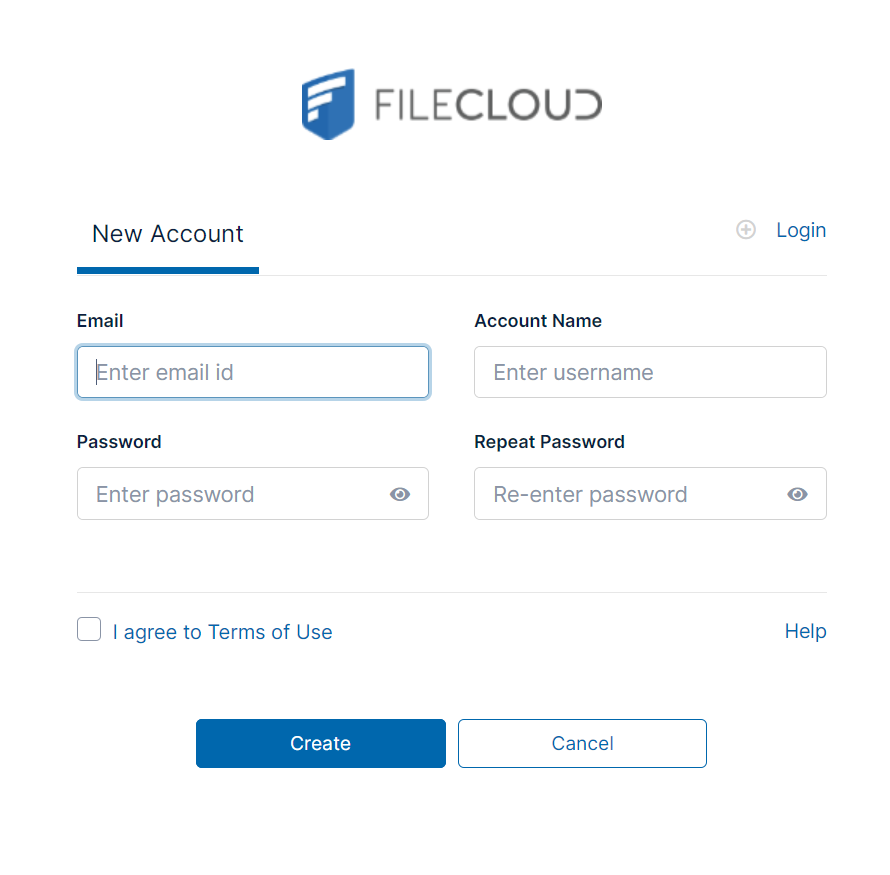Open the Terms of Use link

coord(270,632)
